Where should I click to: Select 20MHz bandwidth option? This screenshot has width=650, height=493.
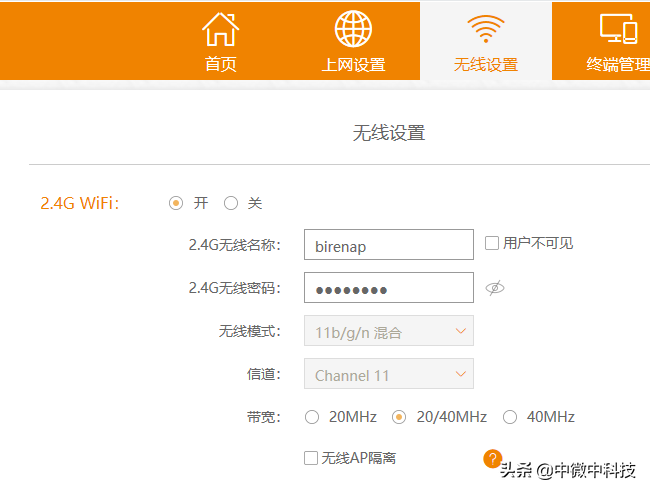312,417
